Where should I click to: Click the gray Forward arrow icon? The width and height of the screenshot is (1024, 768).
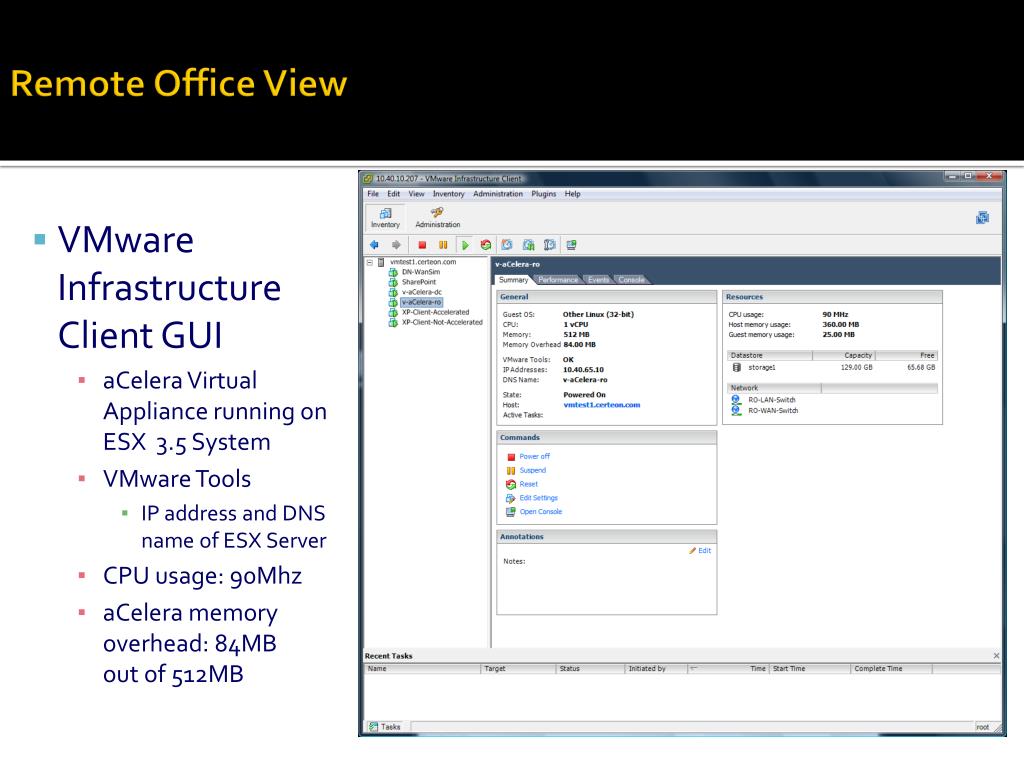click(396, 245)
